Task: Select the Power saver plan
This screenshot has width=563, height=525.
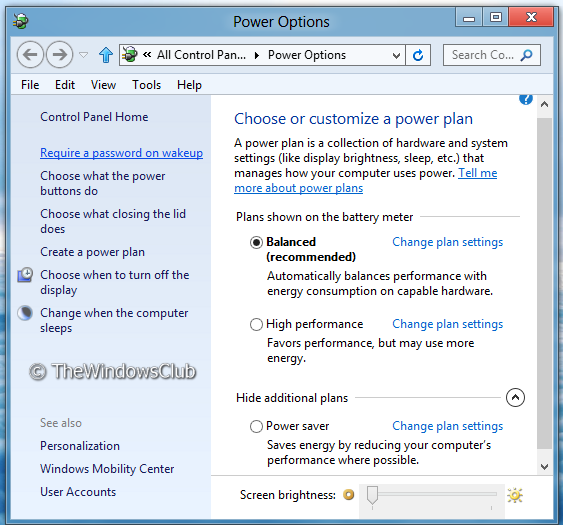Action: pyautogui.click(x=256, y=426)
